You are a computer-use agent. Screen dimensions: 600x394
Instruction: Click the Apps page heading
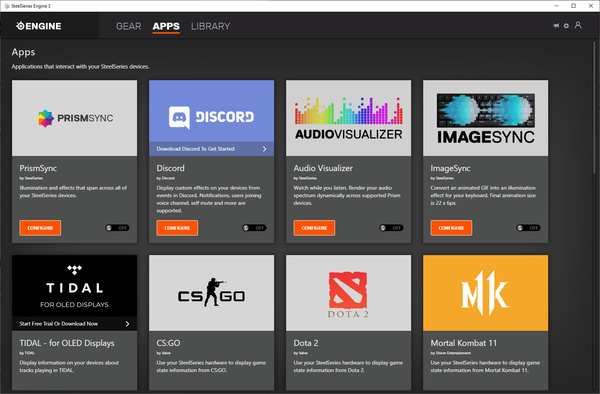tap(23, 52)
